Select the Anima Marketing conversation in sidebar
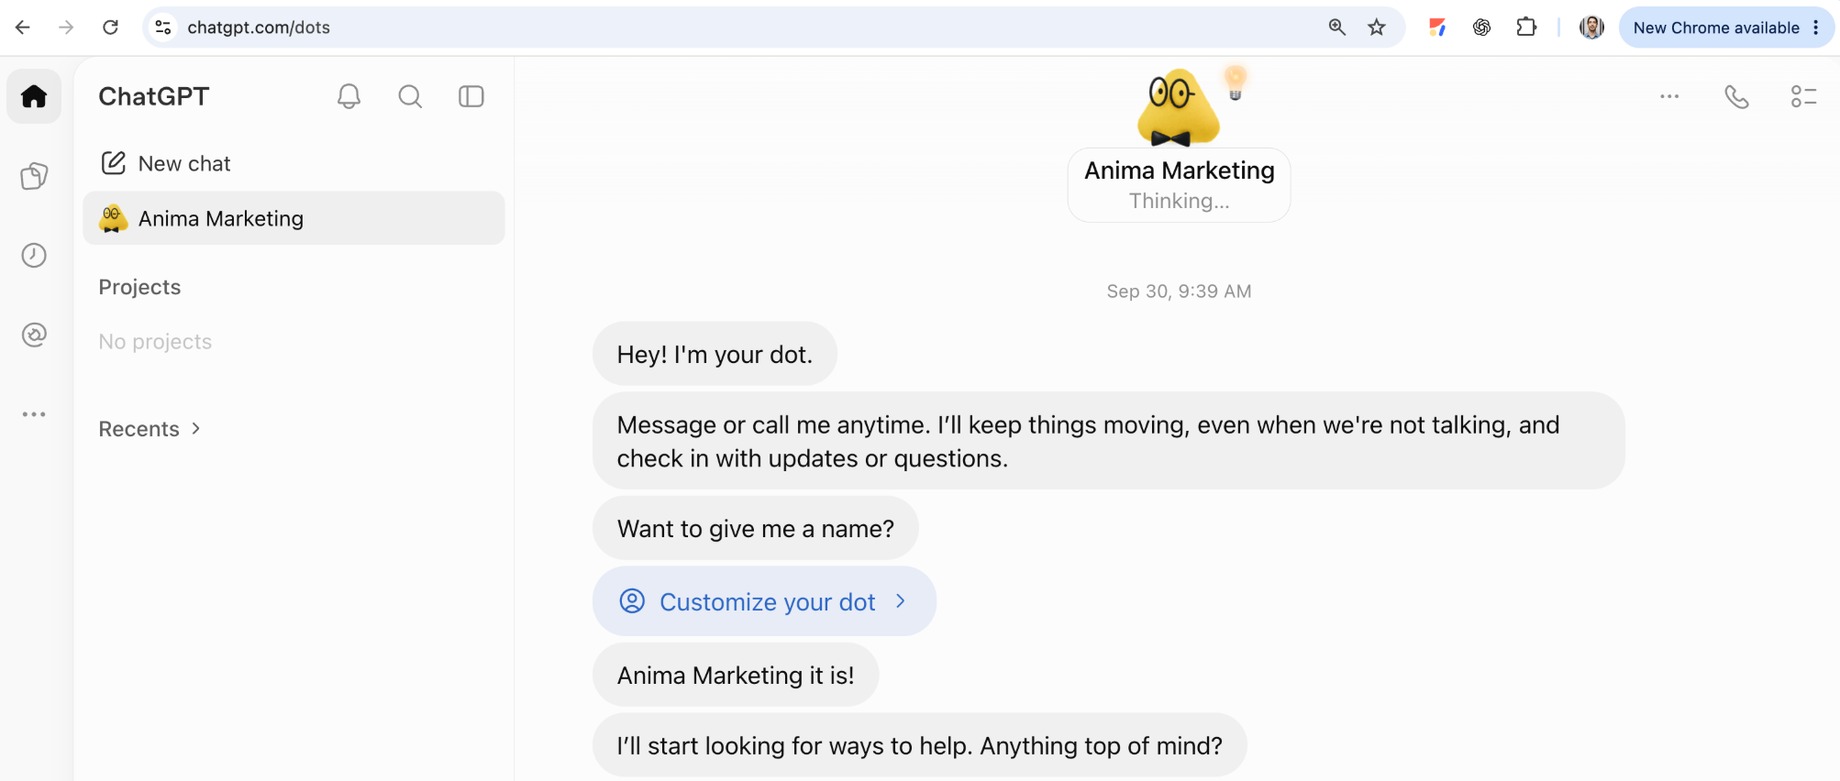The width and height of the screenshot is (1840, 781). click(294, 218)
